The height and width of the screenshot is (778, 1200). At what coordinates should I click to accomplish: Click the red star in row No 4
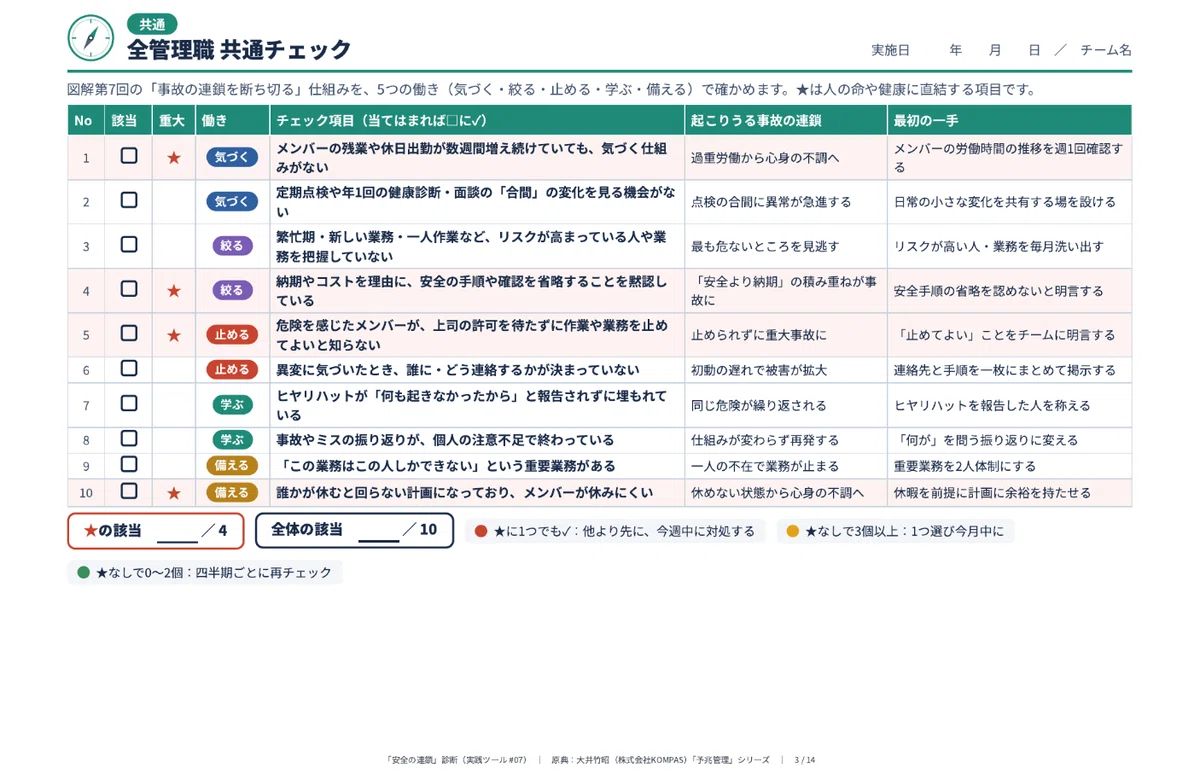coord(174,290)
